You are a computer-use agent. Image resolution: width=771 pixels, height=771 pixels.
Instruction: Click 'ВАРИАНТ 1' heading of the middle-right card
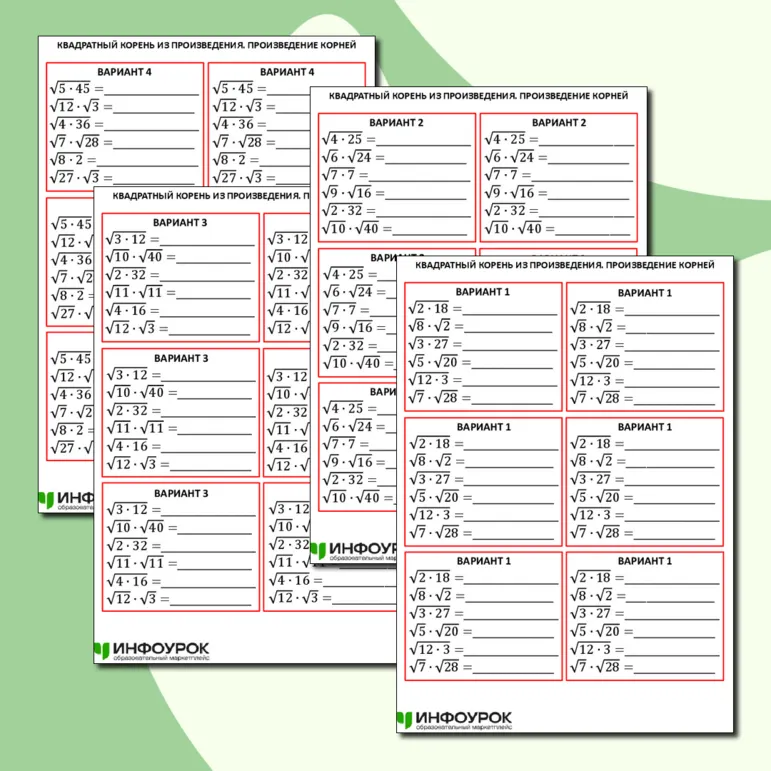[x=645, y=427]
